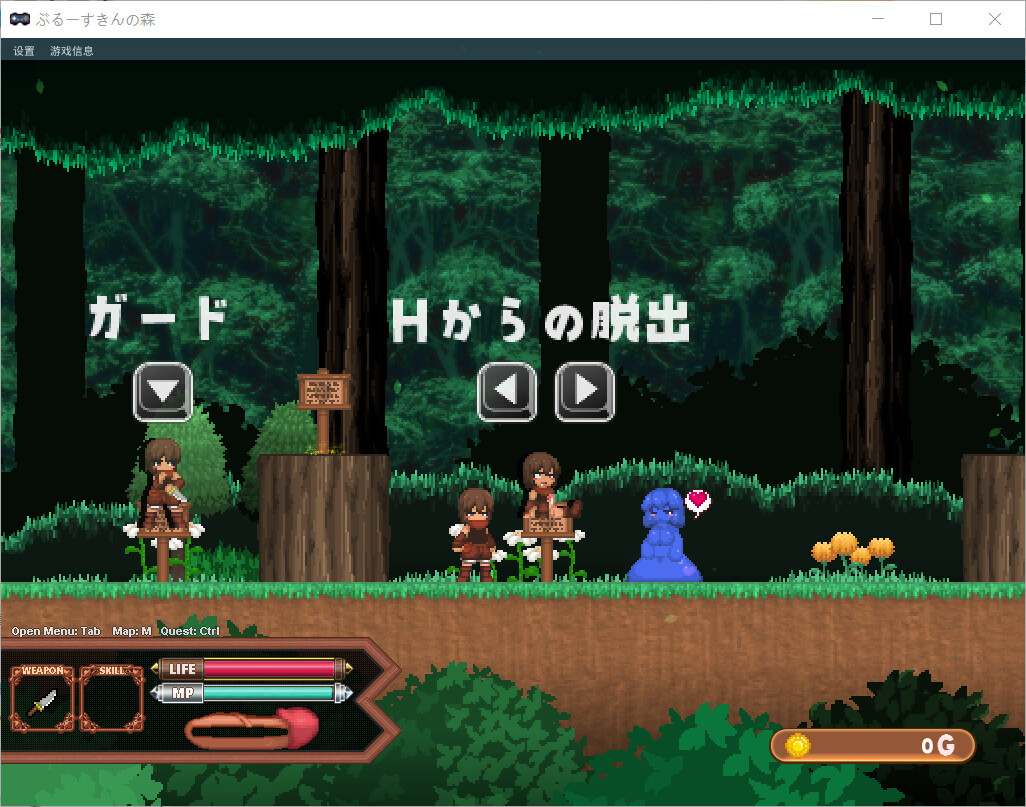This screenshot has width=1026, height=807.
Task: Click the gold coin icon
Action: coord(798,745)
